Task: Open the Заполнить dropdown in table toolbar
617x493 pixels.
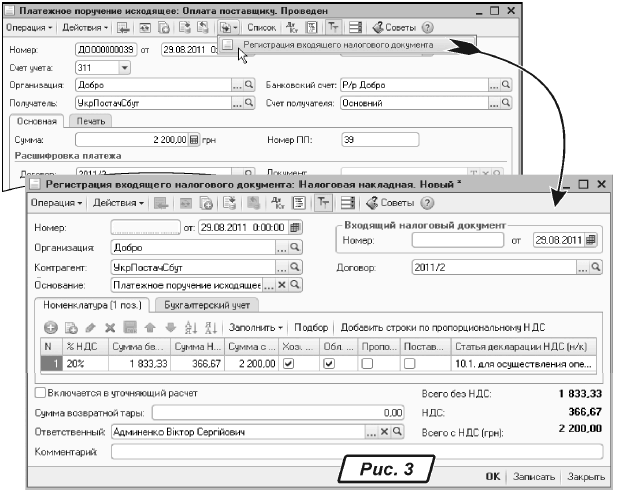Action: click(x=258, y=327)
